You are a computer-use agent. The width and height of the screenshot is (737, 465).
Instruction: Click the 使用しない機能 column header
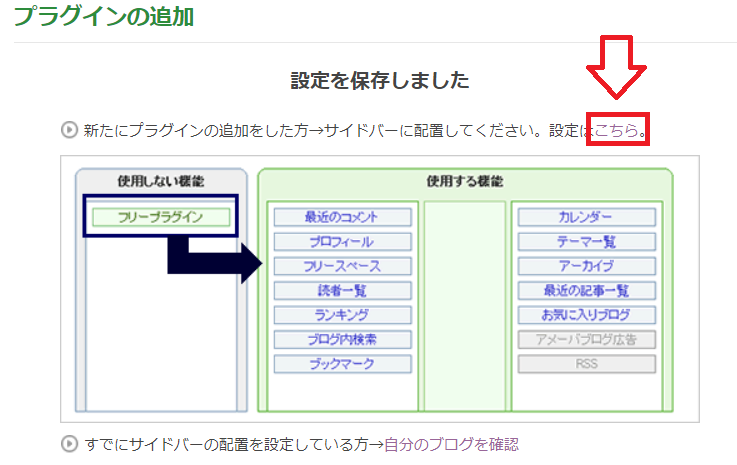point(161,181)
